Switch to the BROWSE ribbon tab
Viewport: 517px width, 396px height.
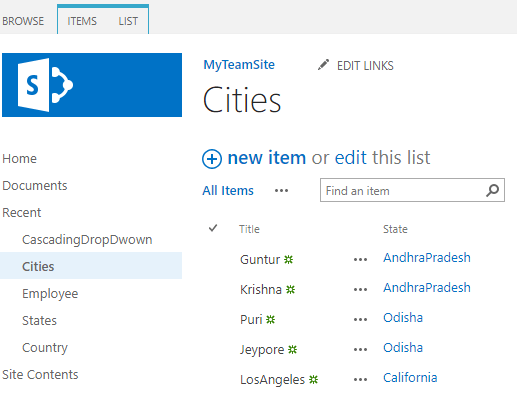click(x=23, y=21)
